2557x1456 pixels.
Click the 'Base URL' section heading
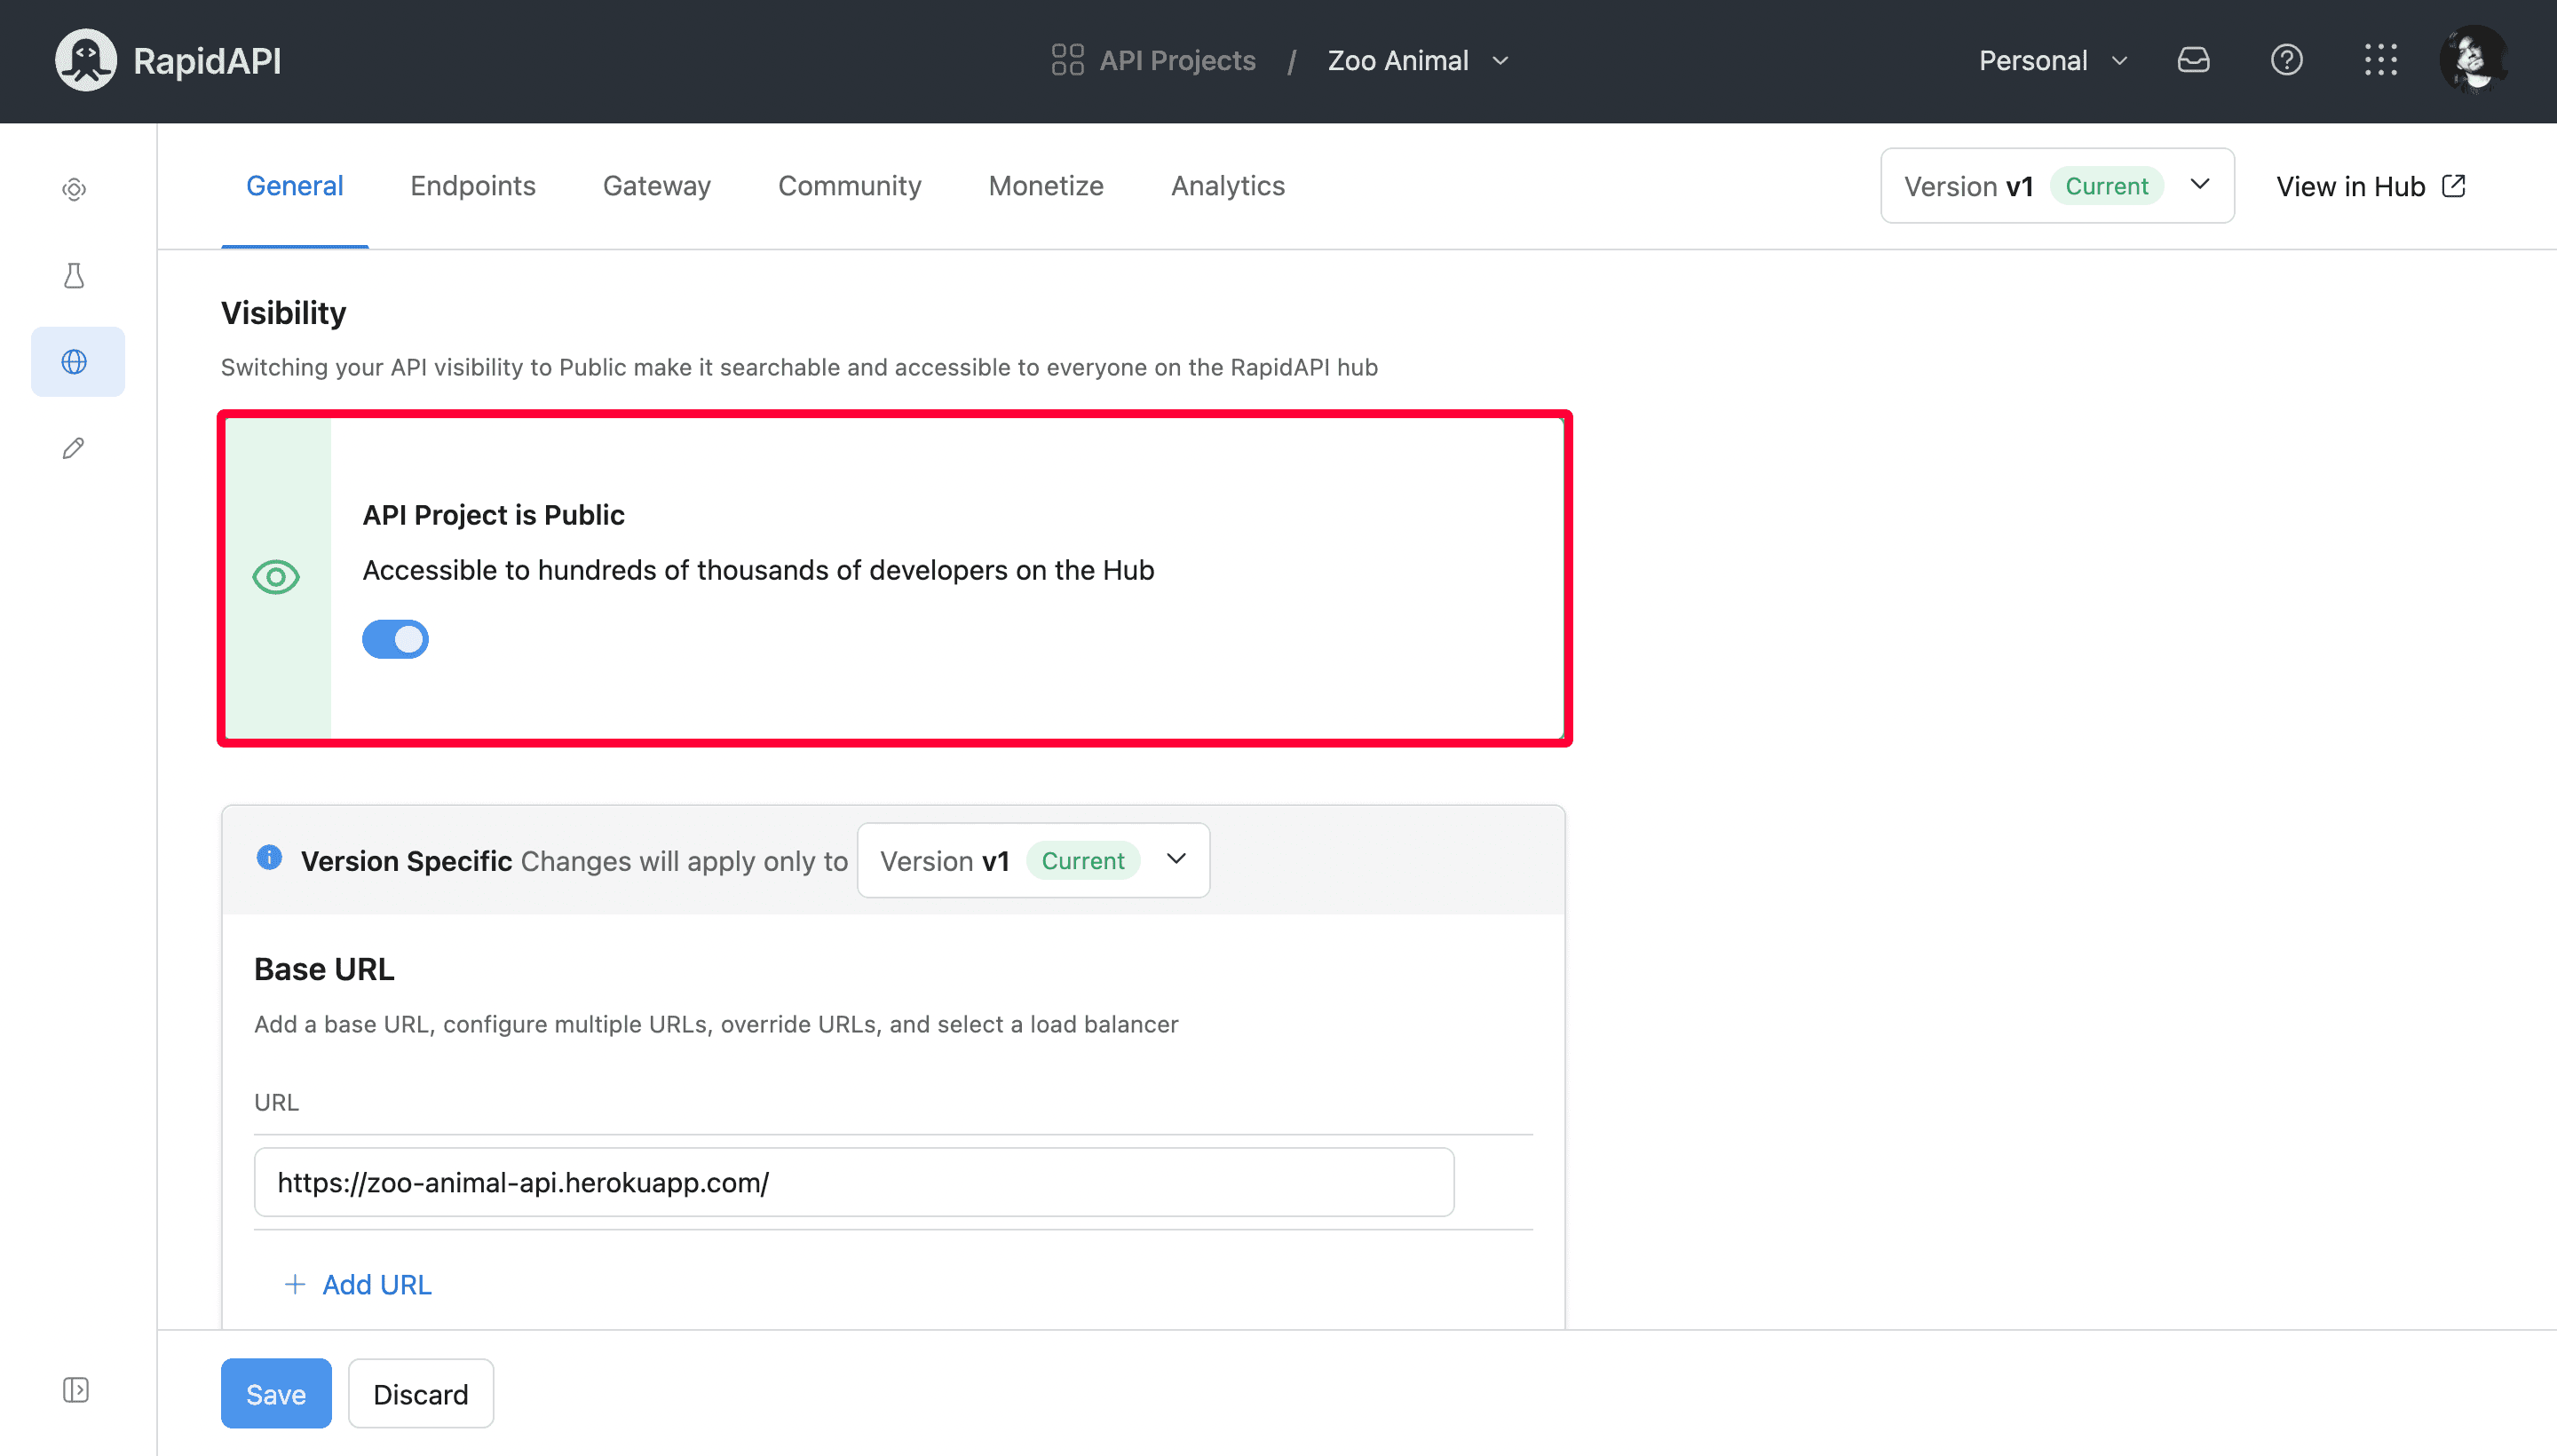324,969
